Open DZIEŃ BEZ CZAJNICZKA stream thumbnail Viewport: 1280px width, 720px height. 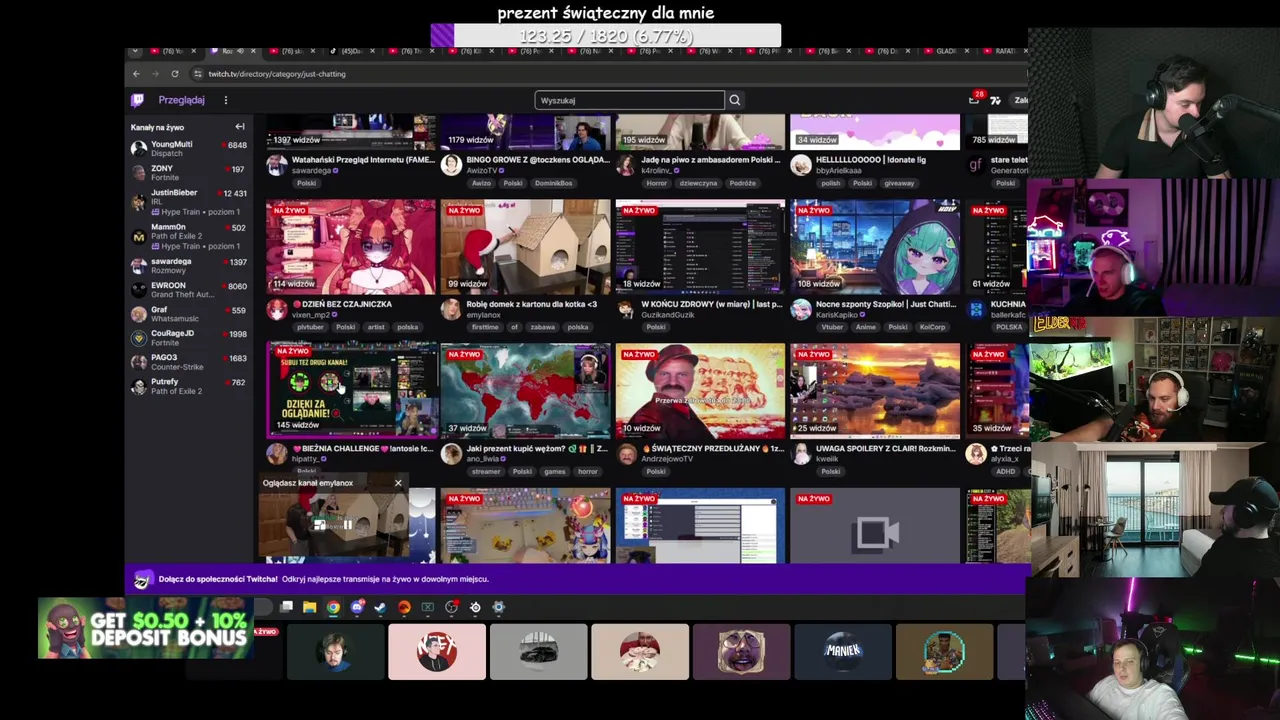point(351,247)
